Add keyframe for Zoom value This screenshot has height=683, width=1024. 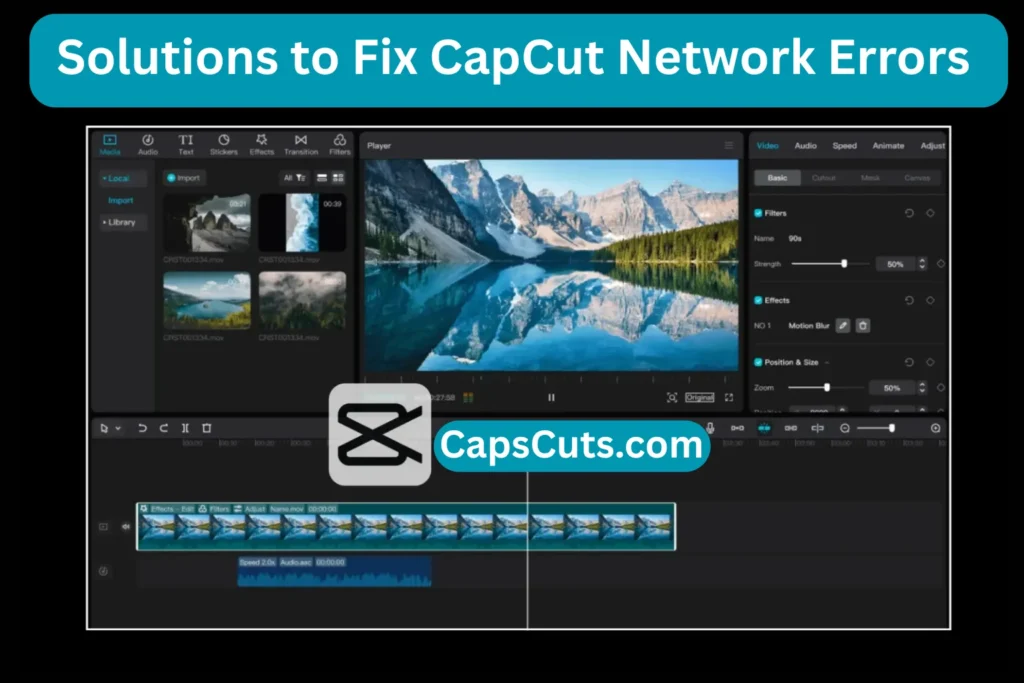(941, 387)
